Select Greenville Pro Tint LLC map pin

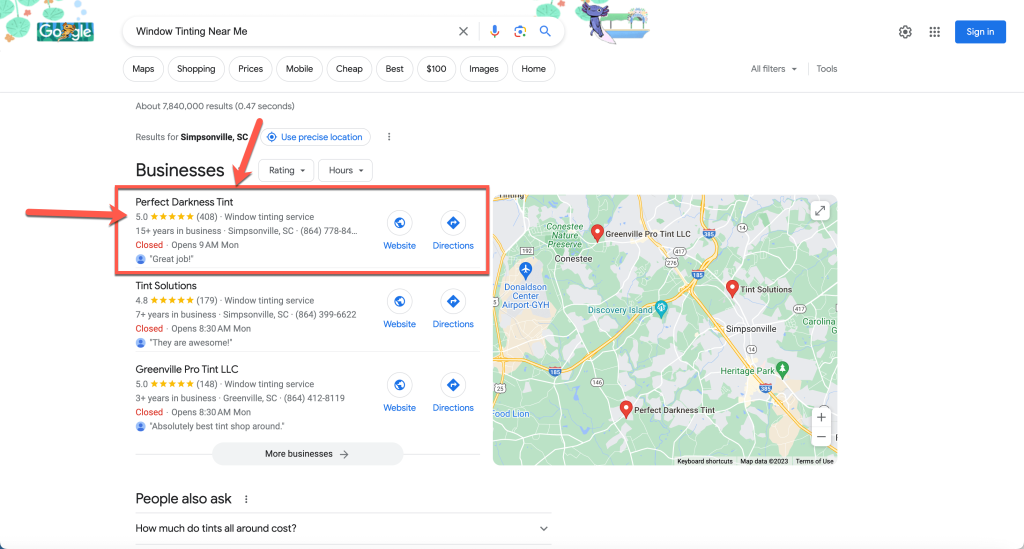tap(597, 233)
